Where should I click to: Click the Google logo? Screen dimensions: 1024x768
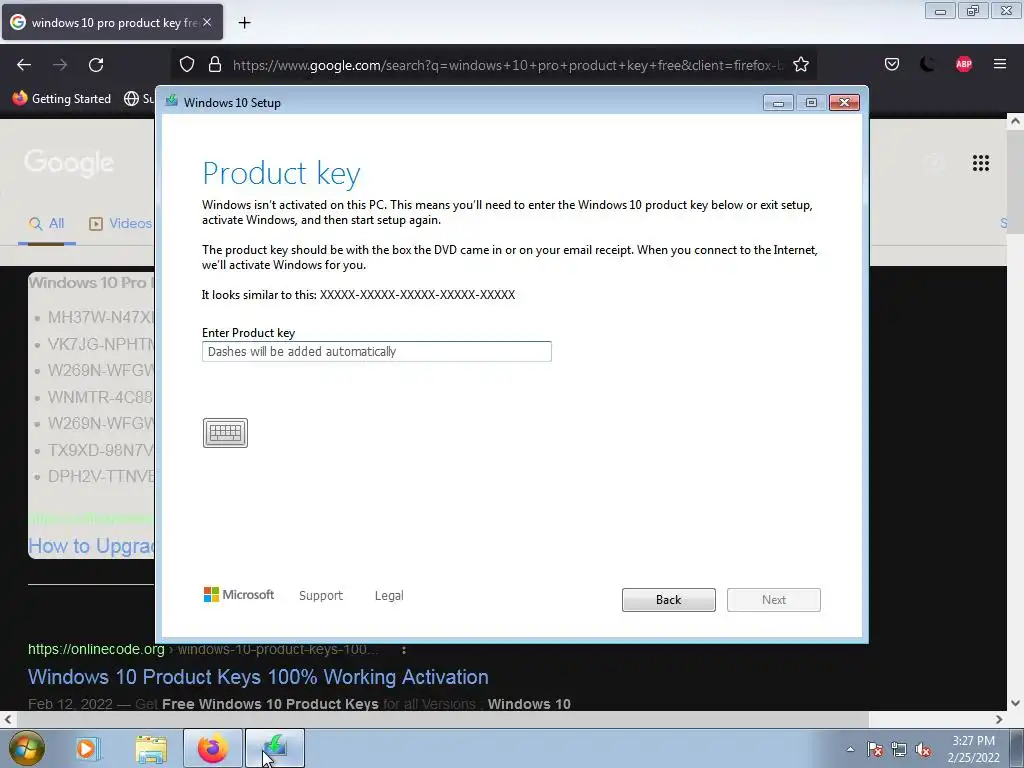click(x=69, y=163)
